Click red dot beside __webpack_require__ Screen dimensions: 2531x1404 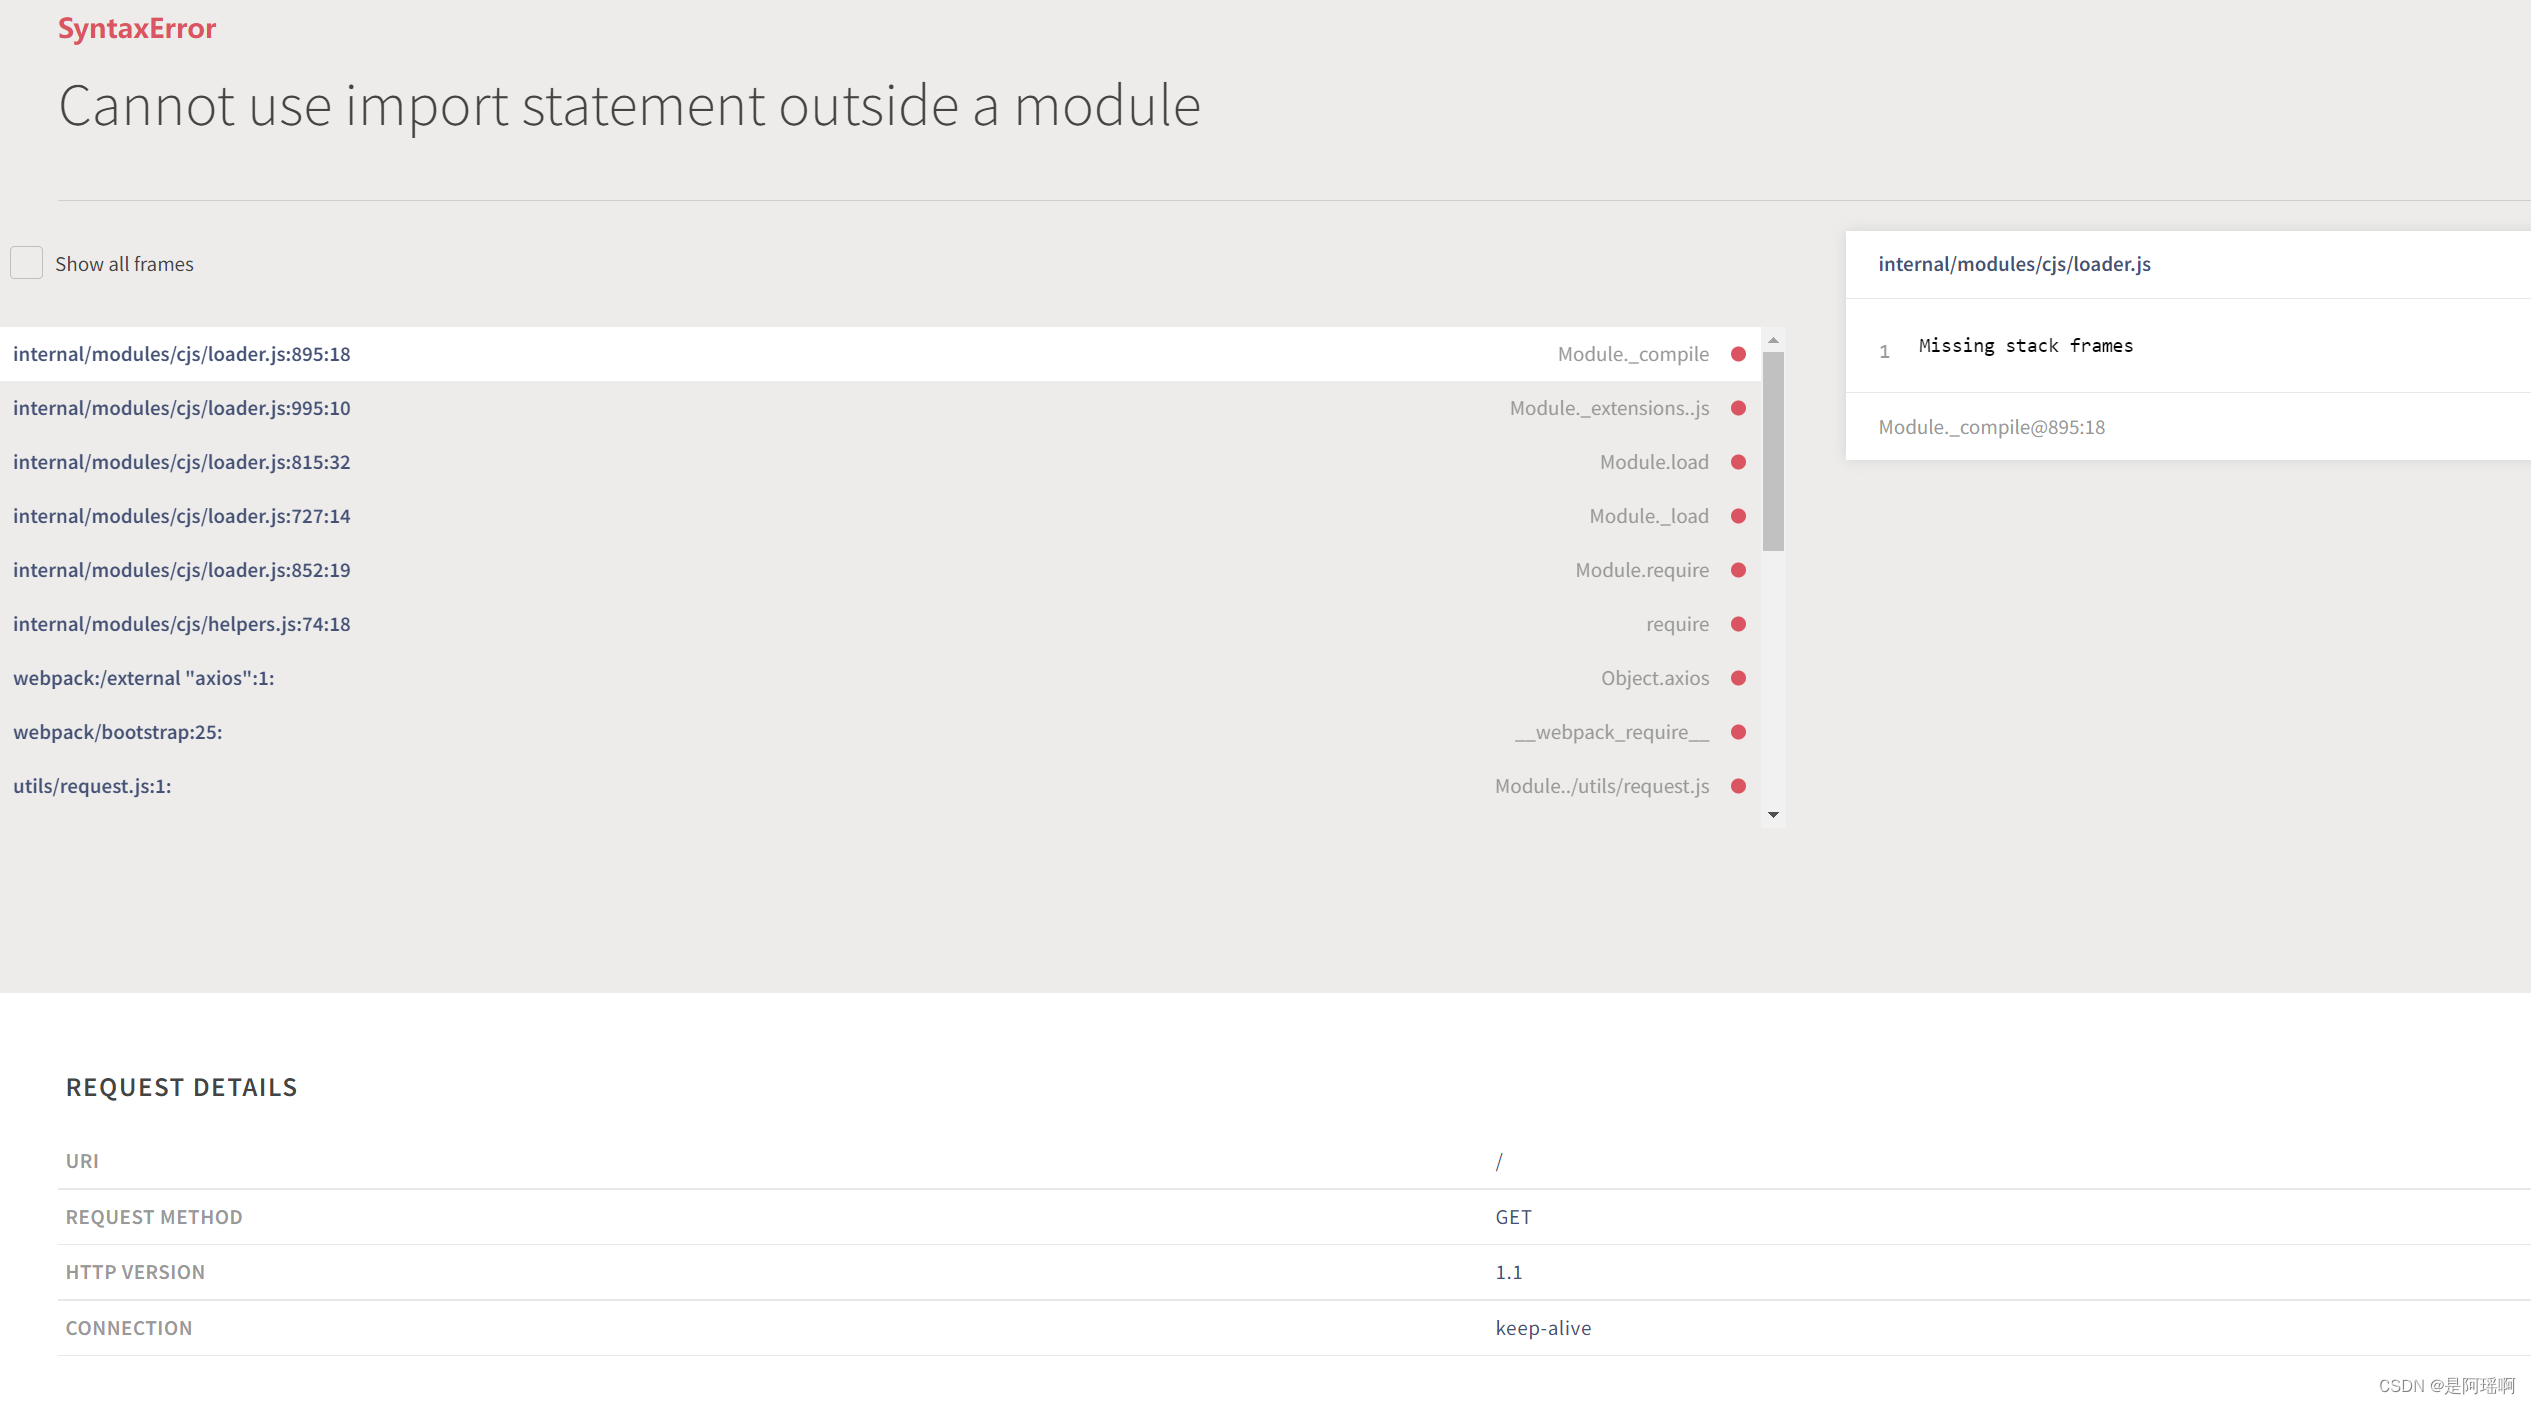pyautogui.click(x=1738, y=732)
